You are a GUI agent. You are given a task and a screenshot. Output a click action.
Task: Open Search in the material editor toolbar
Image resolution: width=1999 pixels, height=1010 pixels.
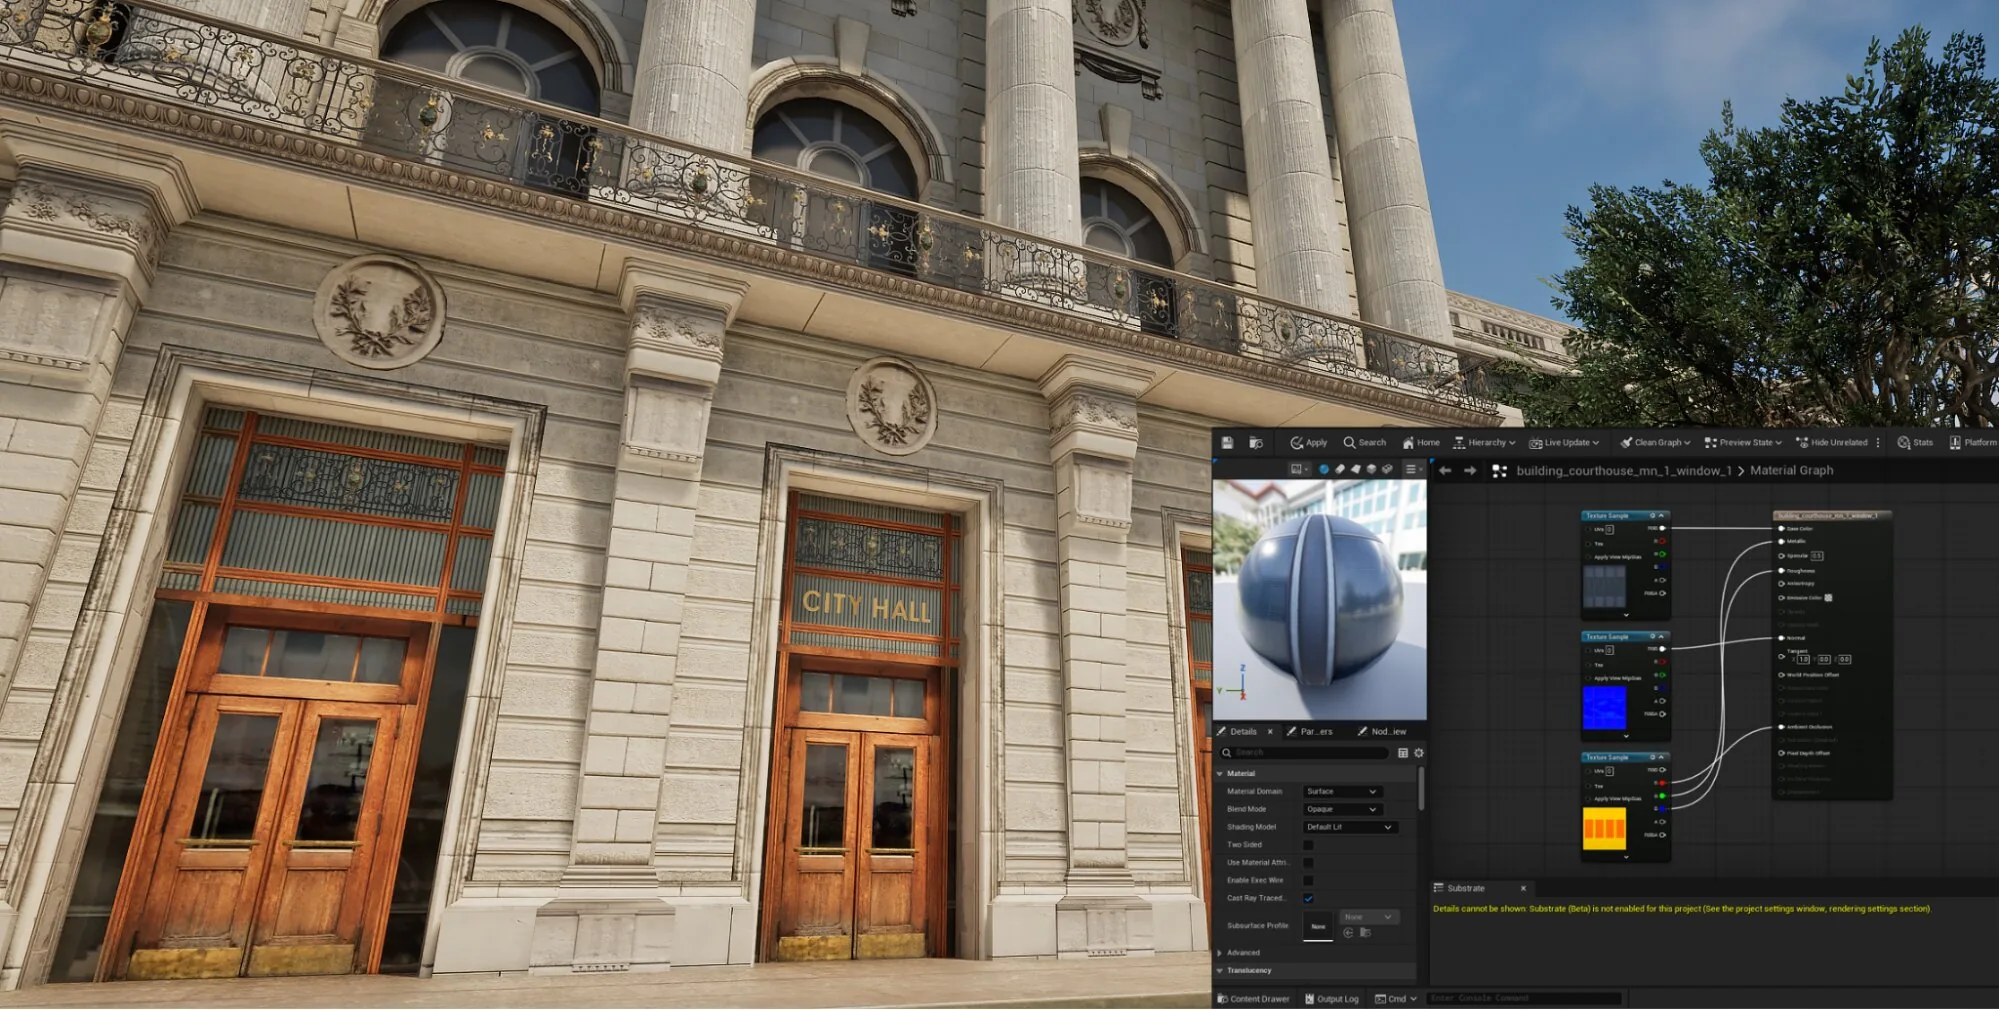pyautogui.click(x=1364, y=442)
